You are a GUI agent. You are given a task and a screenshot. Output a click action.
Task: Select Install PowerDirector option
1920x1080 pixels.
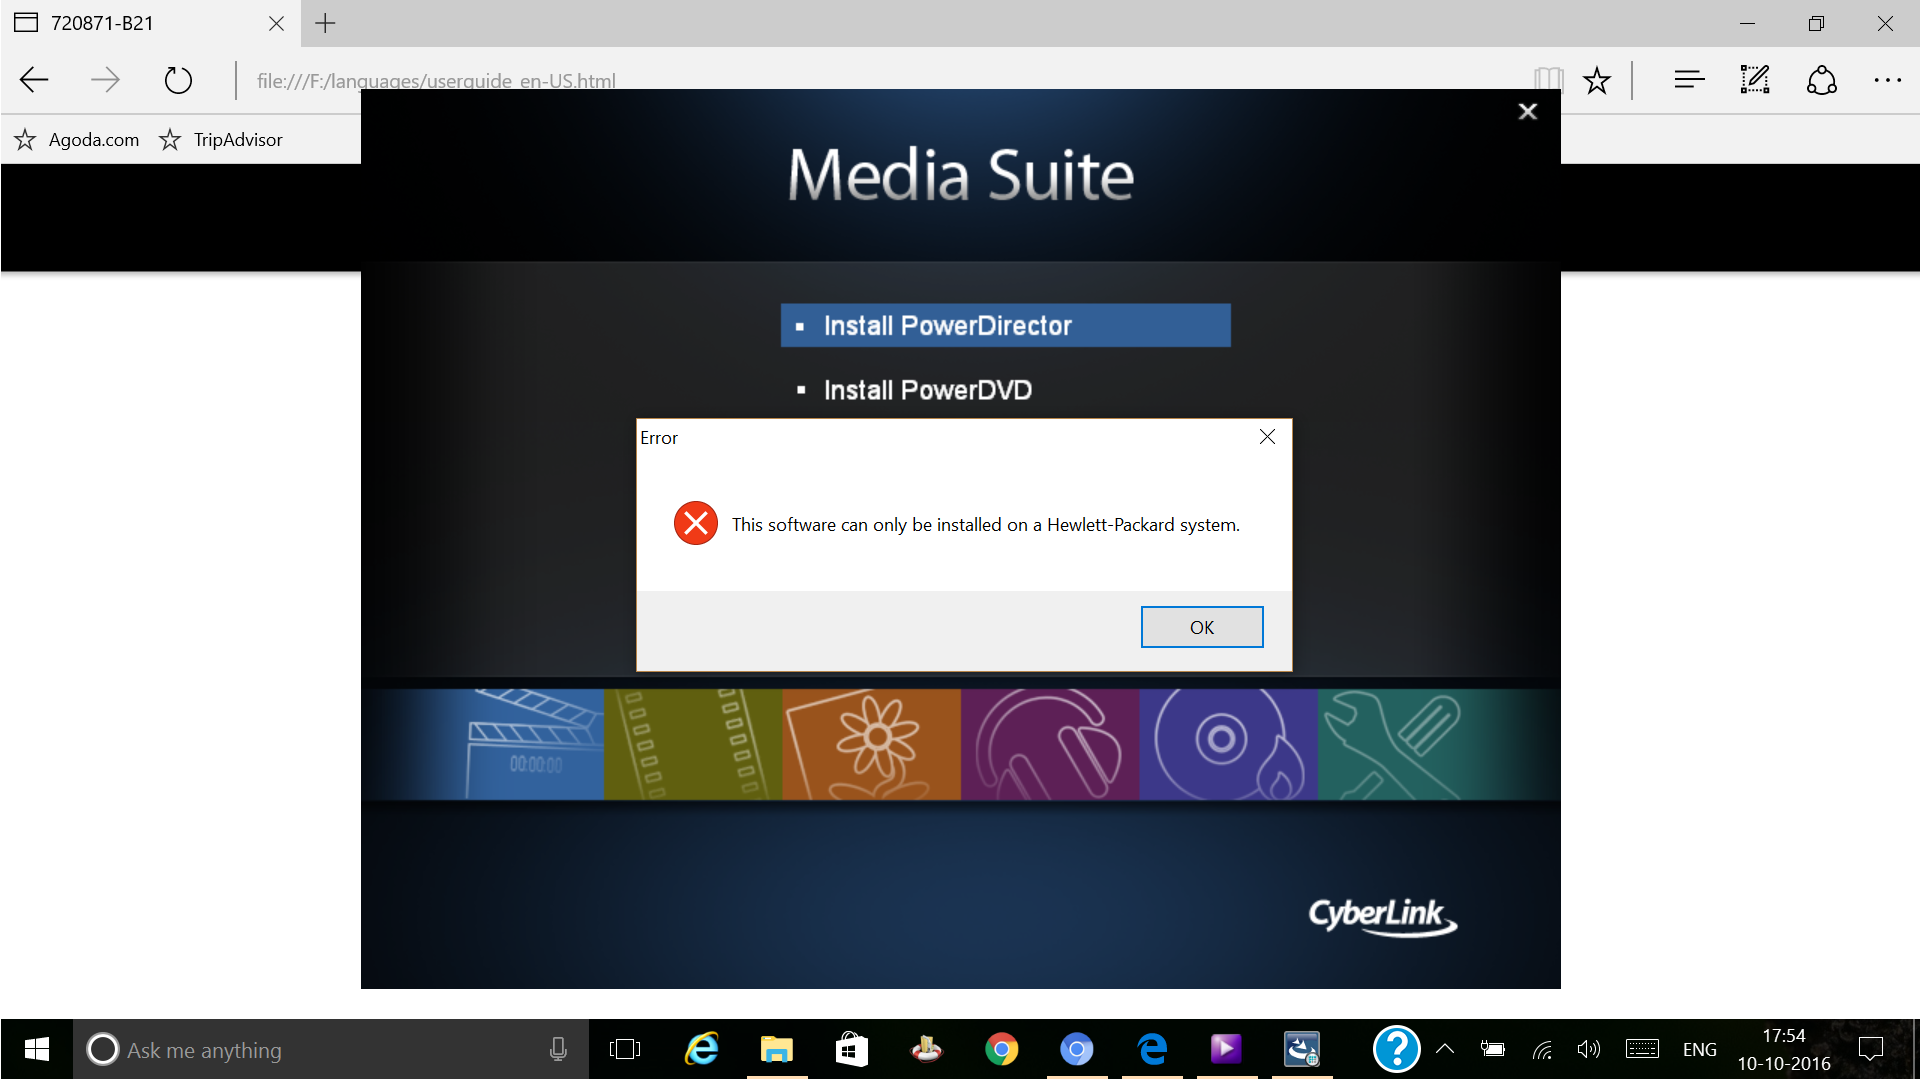tap(1005, 325)
